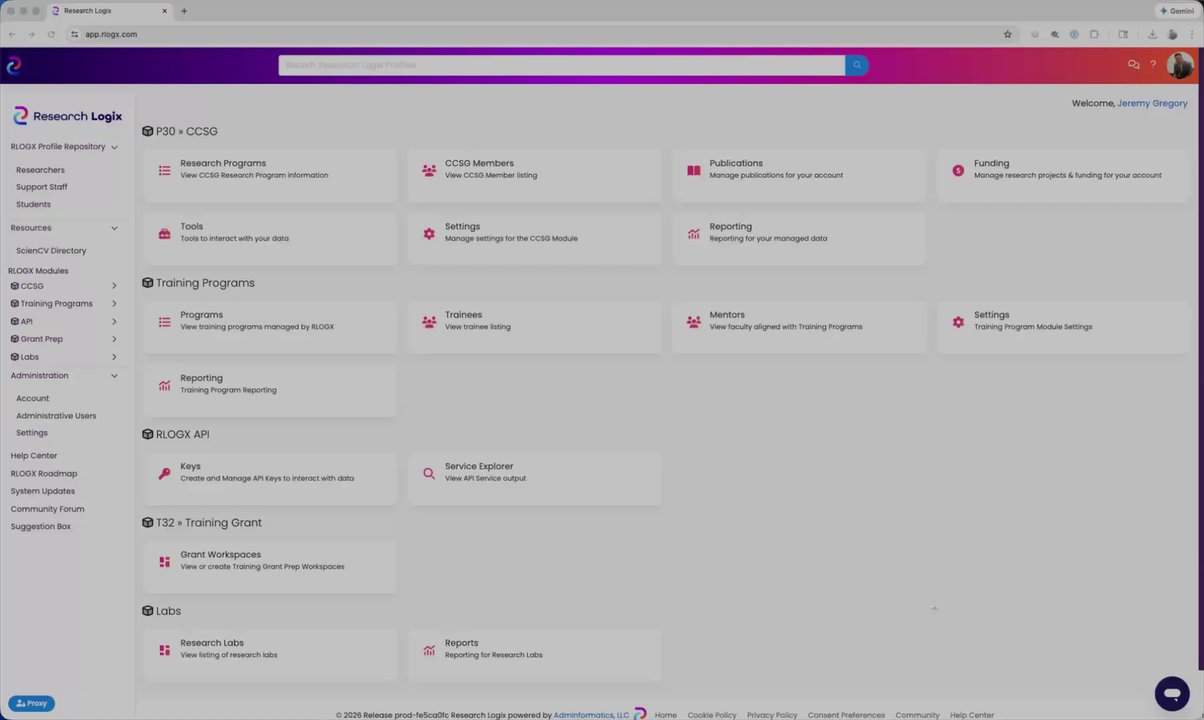This screenshot has width=1204, height=720.
Task: Collapse RLOGX Profile Repository section
Action: pos(114,147)
